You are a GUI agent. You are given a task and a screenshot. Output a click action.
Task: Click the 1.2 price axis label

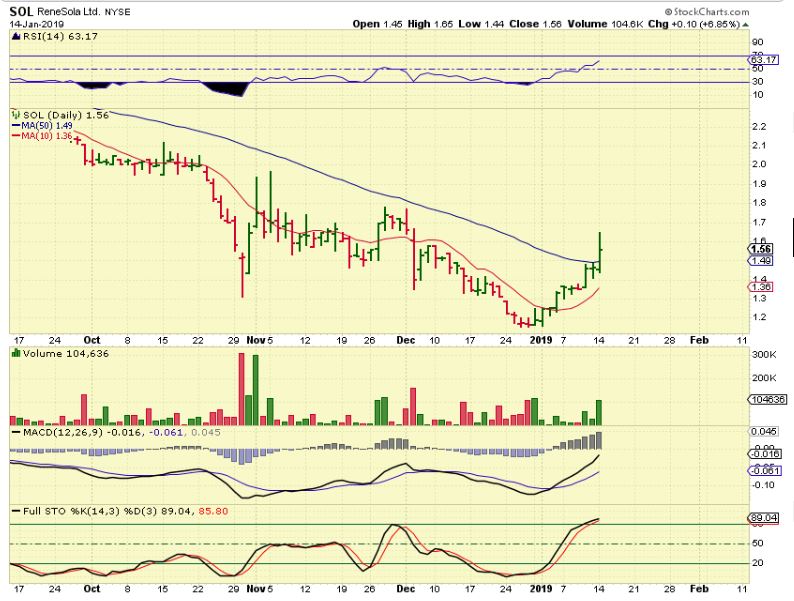click(x=760, y=317)
